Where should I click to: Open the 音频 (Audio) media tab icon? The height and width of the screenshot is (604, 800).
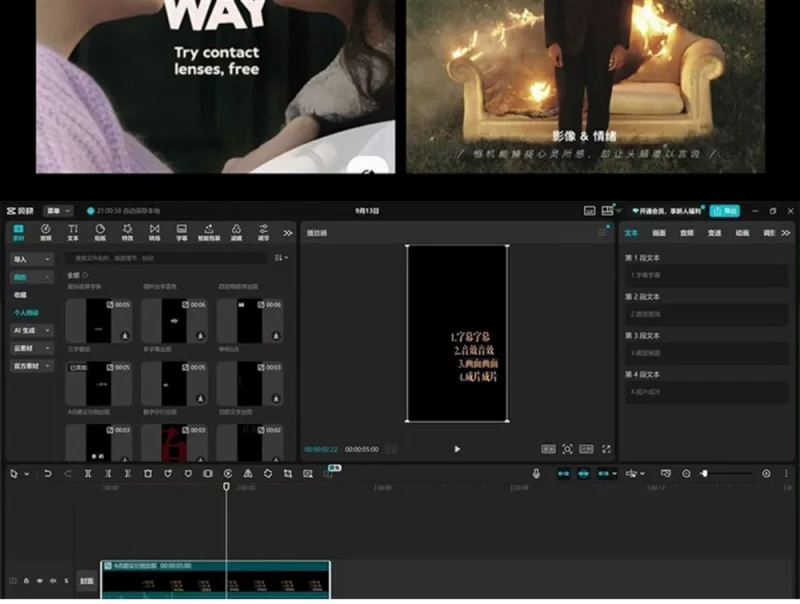[x=45, y=233]
